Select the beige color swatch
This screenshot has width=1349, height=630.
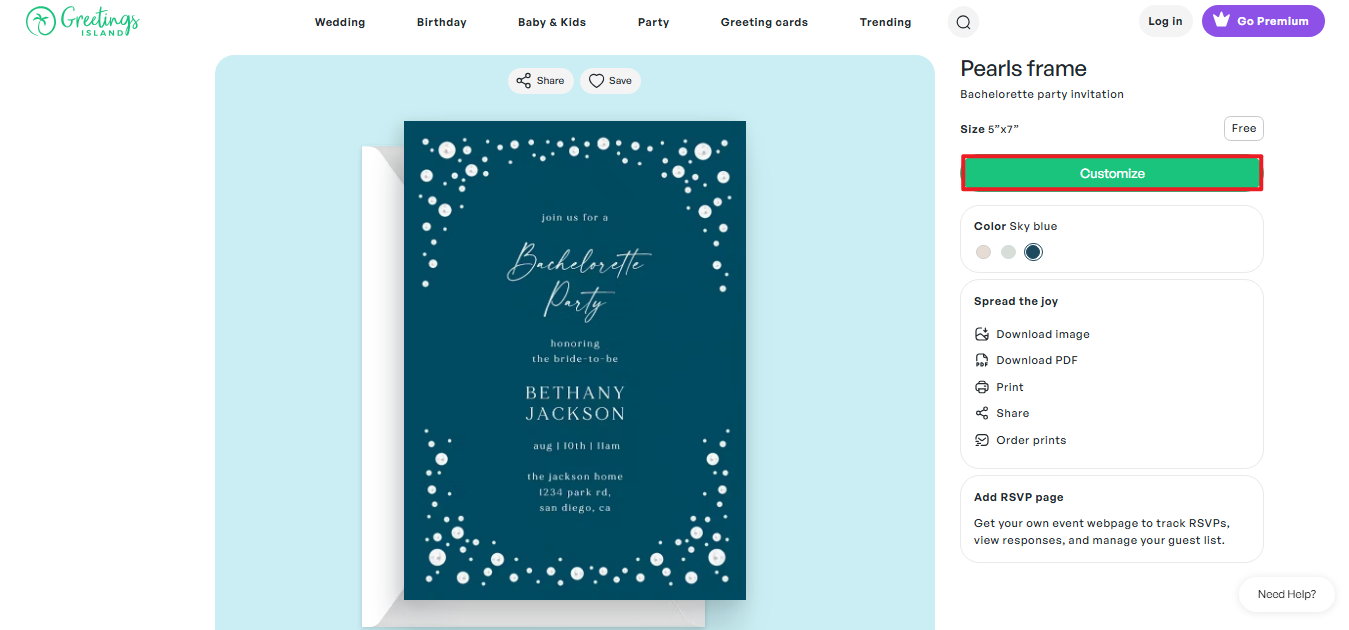point(984,252)
